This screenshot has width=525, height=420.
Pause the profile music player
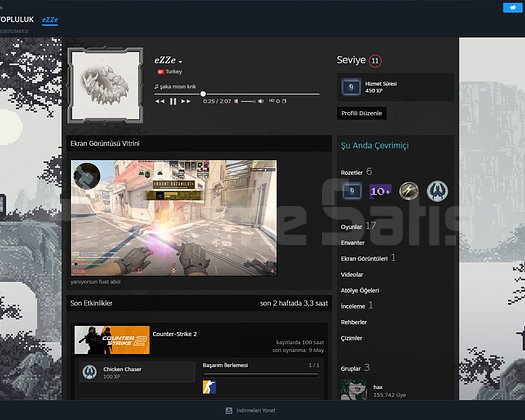(173, 101)
